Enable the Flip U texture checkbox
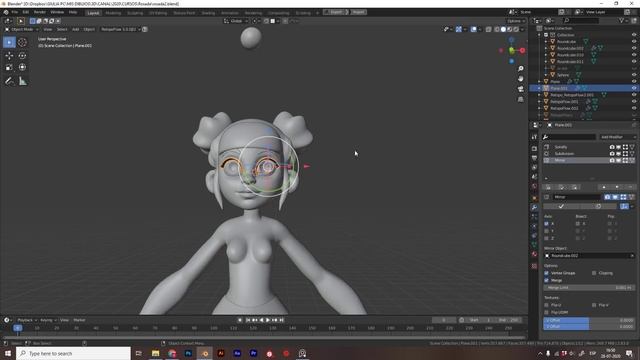This screenshot has height=360, width=640. 547,305
